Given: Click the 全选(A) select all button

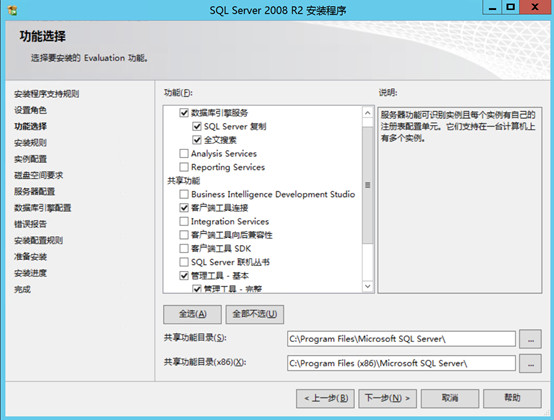Looking at the screenshot, I should click(x=192, y=314).
